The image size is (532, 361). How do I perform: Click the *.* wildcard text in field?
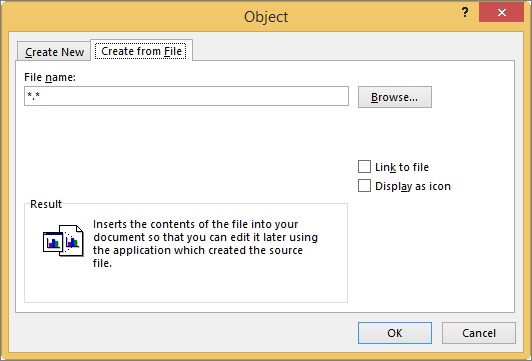34,96
